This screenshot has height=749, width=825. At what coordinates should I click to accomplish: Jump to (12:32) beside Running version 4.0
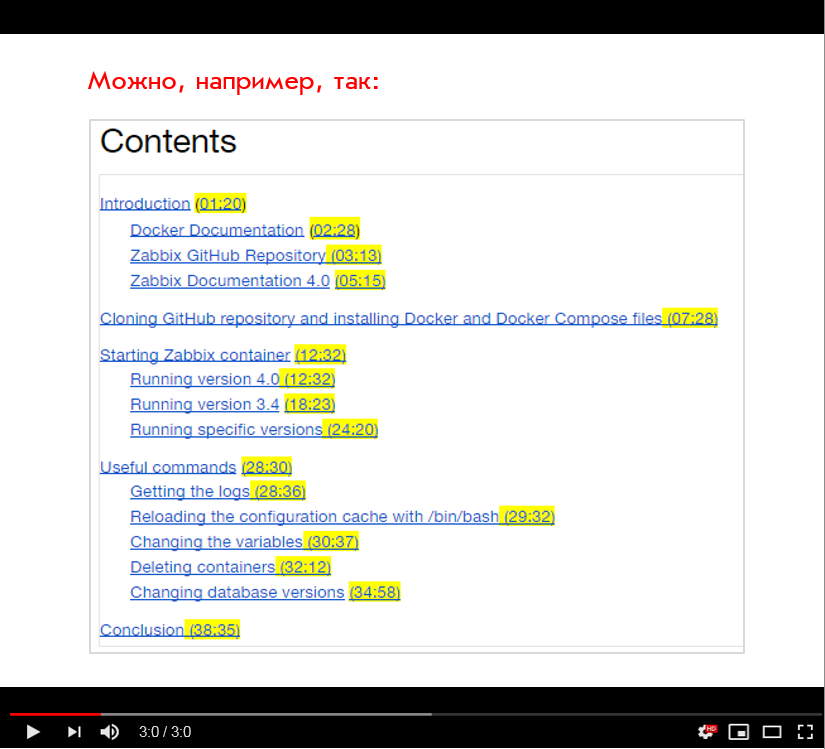pyautogui.click(x=309, y=379)
